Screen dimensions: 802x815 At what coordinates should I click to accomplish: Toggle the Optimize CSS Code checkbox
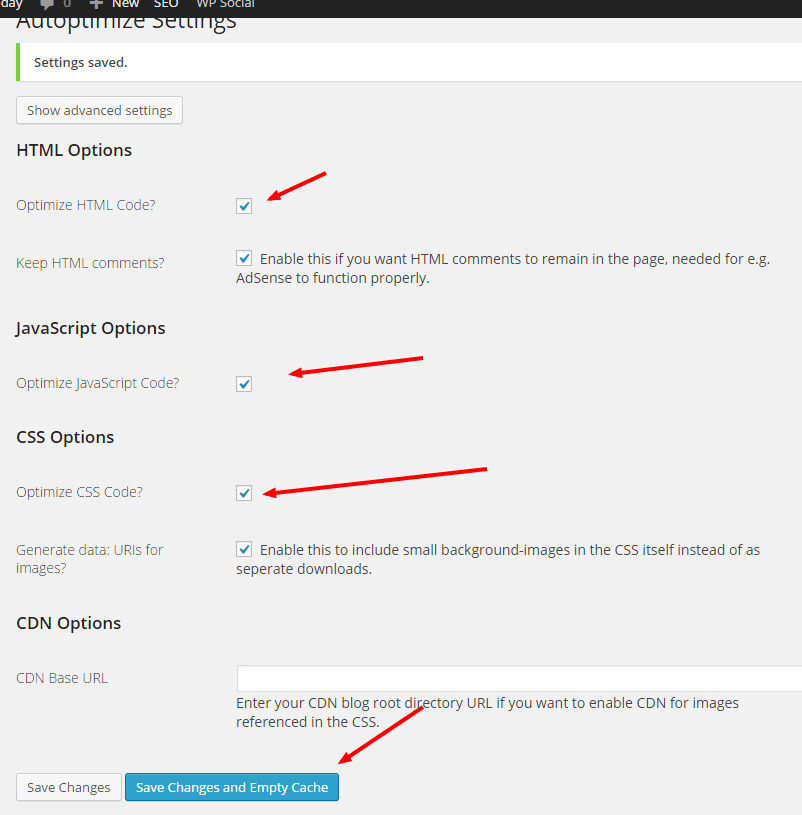(x=244, y=493)
